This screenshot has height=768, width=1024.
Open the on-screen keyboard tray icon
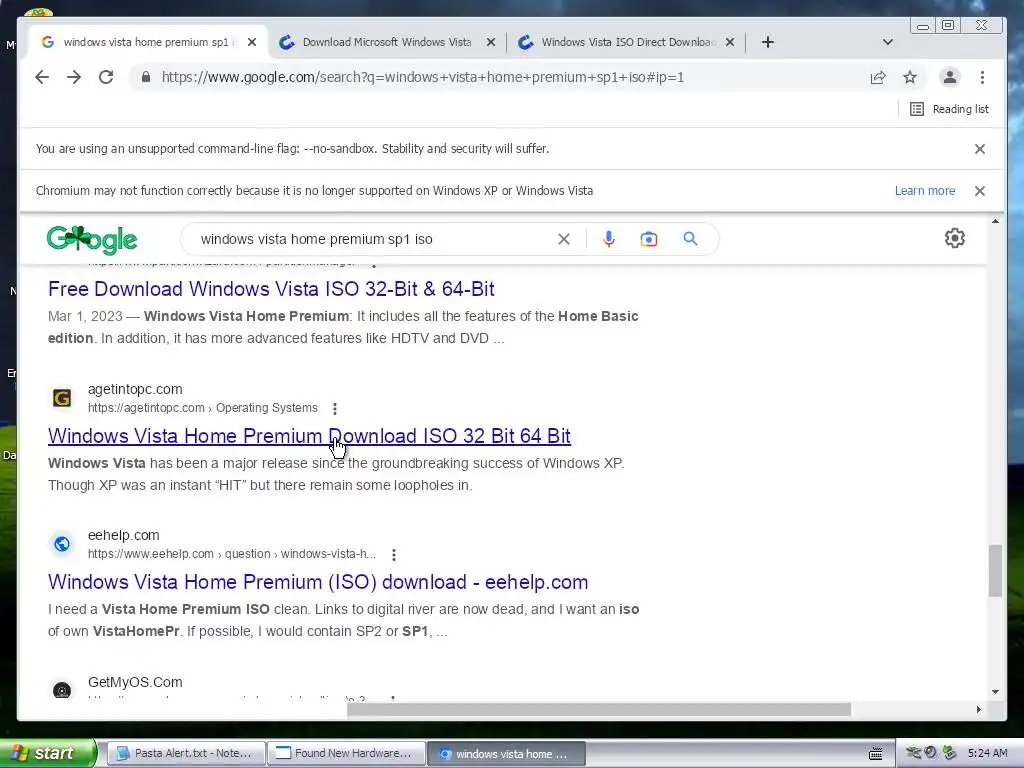[x=876, y=753]
